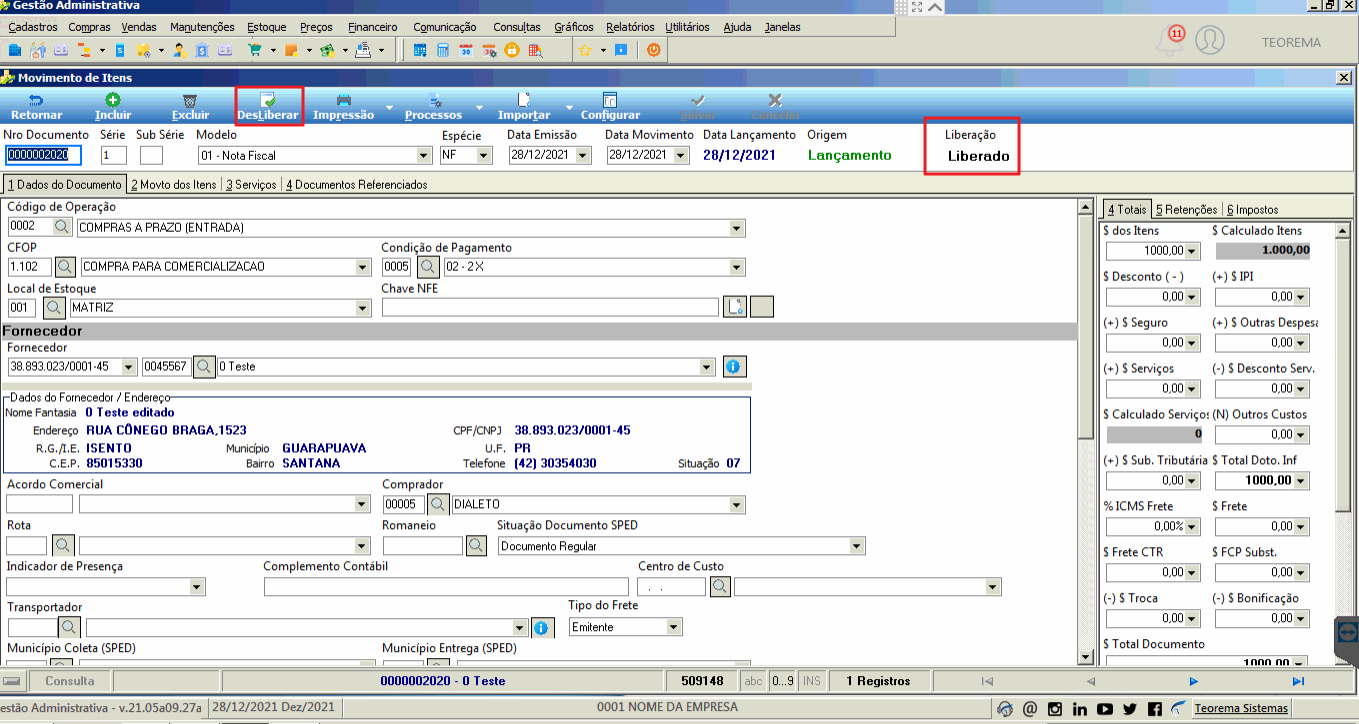Expand the COMPRAS A PRAZO (ENTRADA) dropdown

[738, 227]
